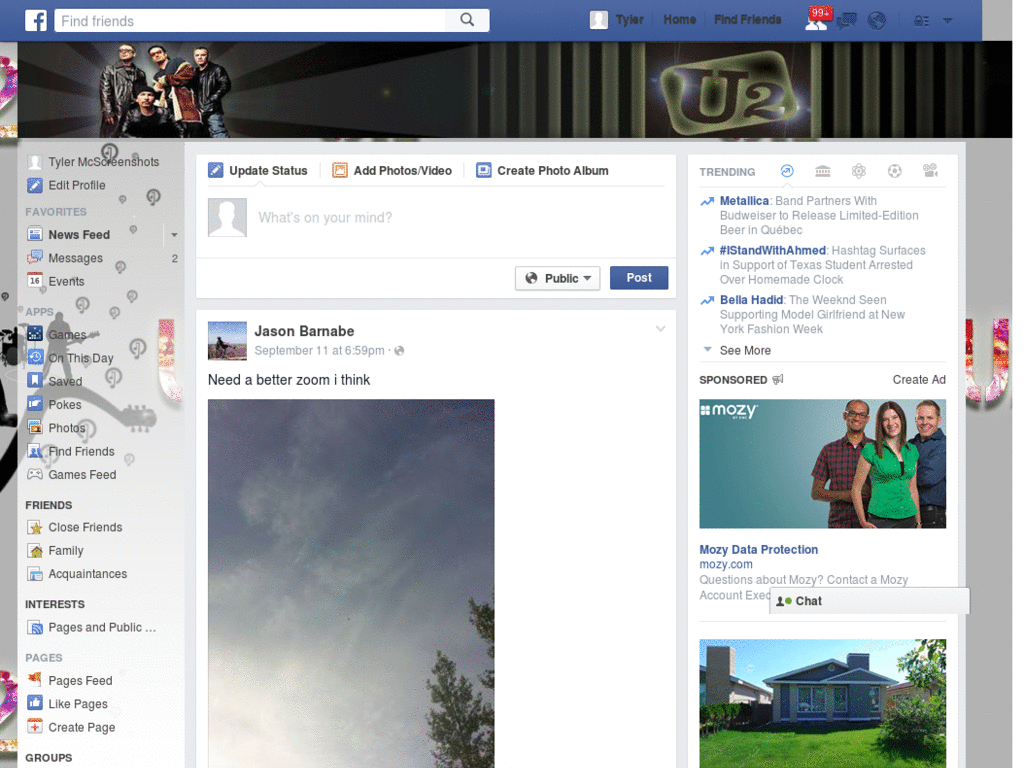The width and height of the screenshot is (1024, 768).
Task: Open account menu dropdown arrow
Action: (x=948, y=21)
